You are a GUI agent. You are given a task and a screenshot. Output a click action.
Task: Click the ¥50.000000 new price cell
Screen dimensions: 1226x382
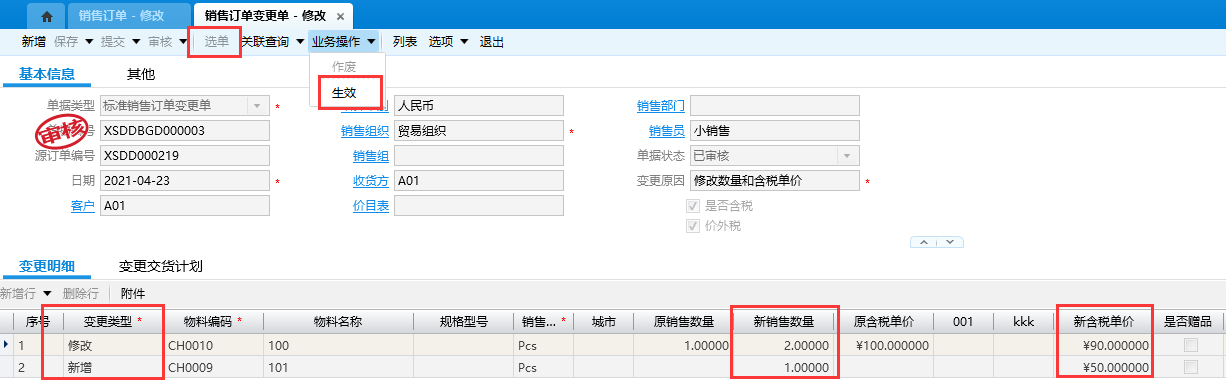click(1103, 367)
